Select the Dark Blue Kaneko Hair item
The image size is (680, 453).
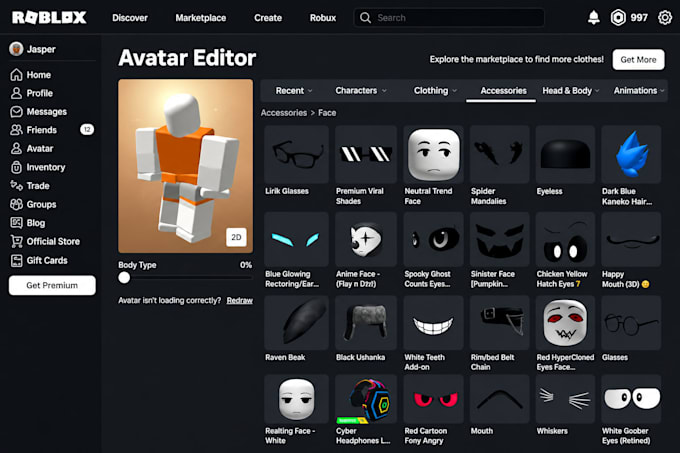click(x=631, y=154)
